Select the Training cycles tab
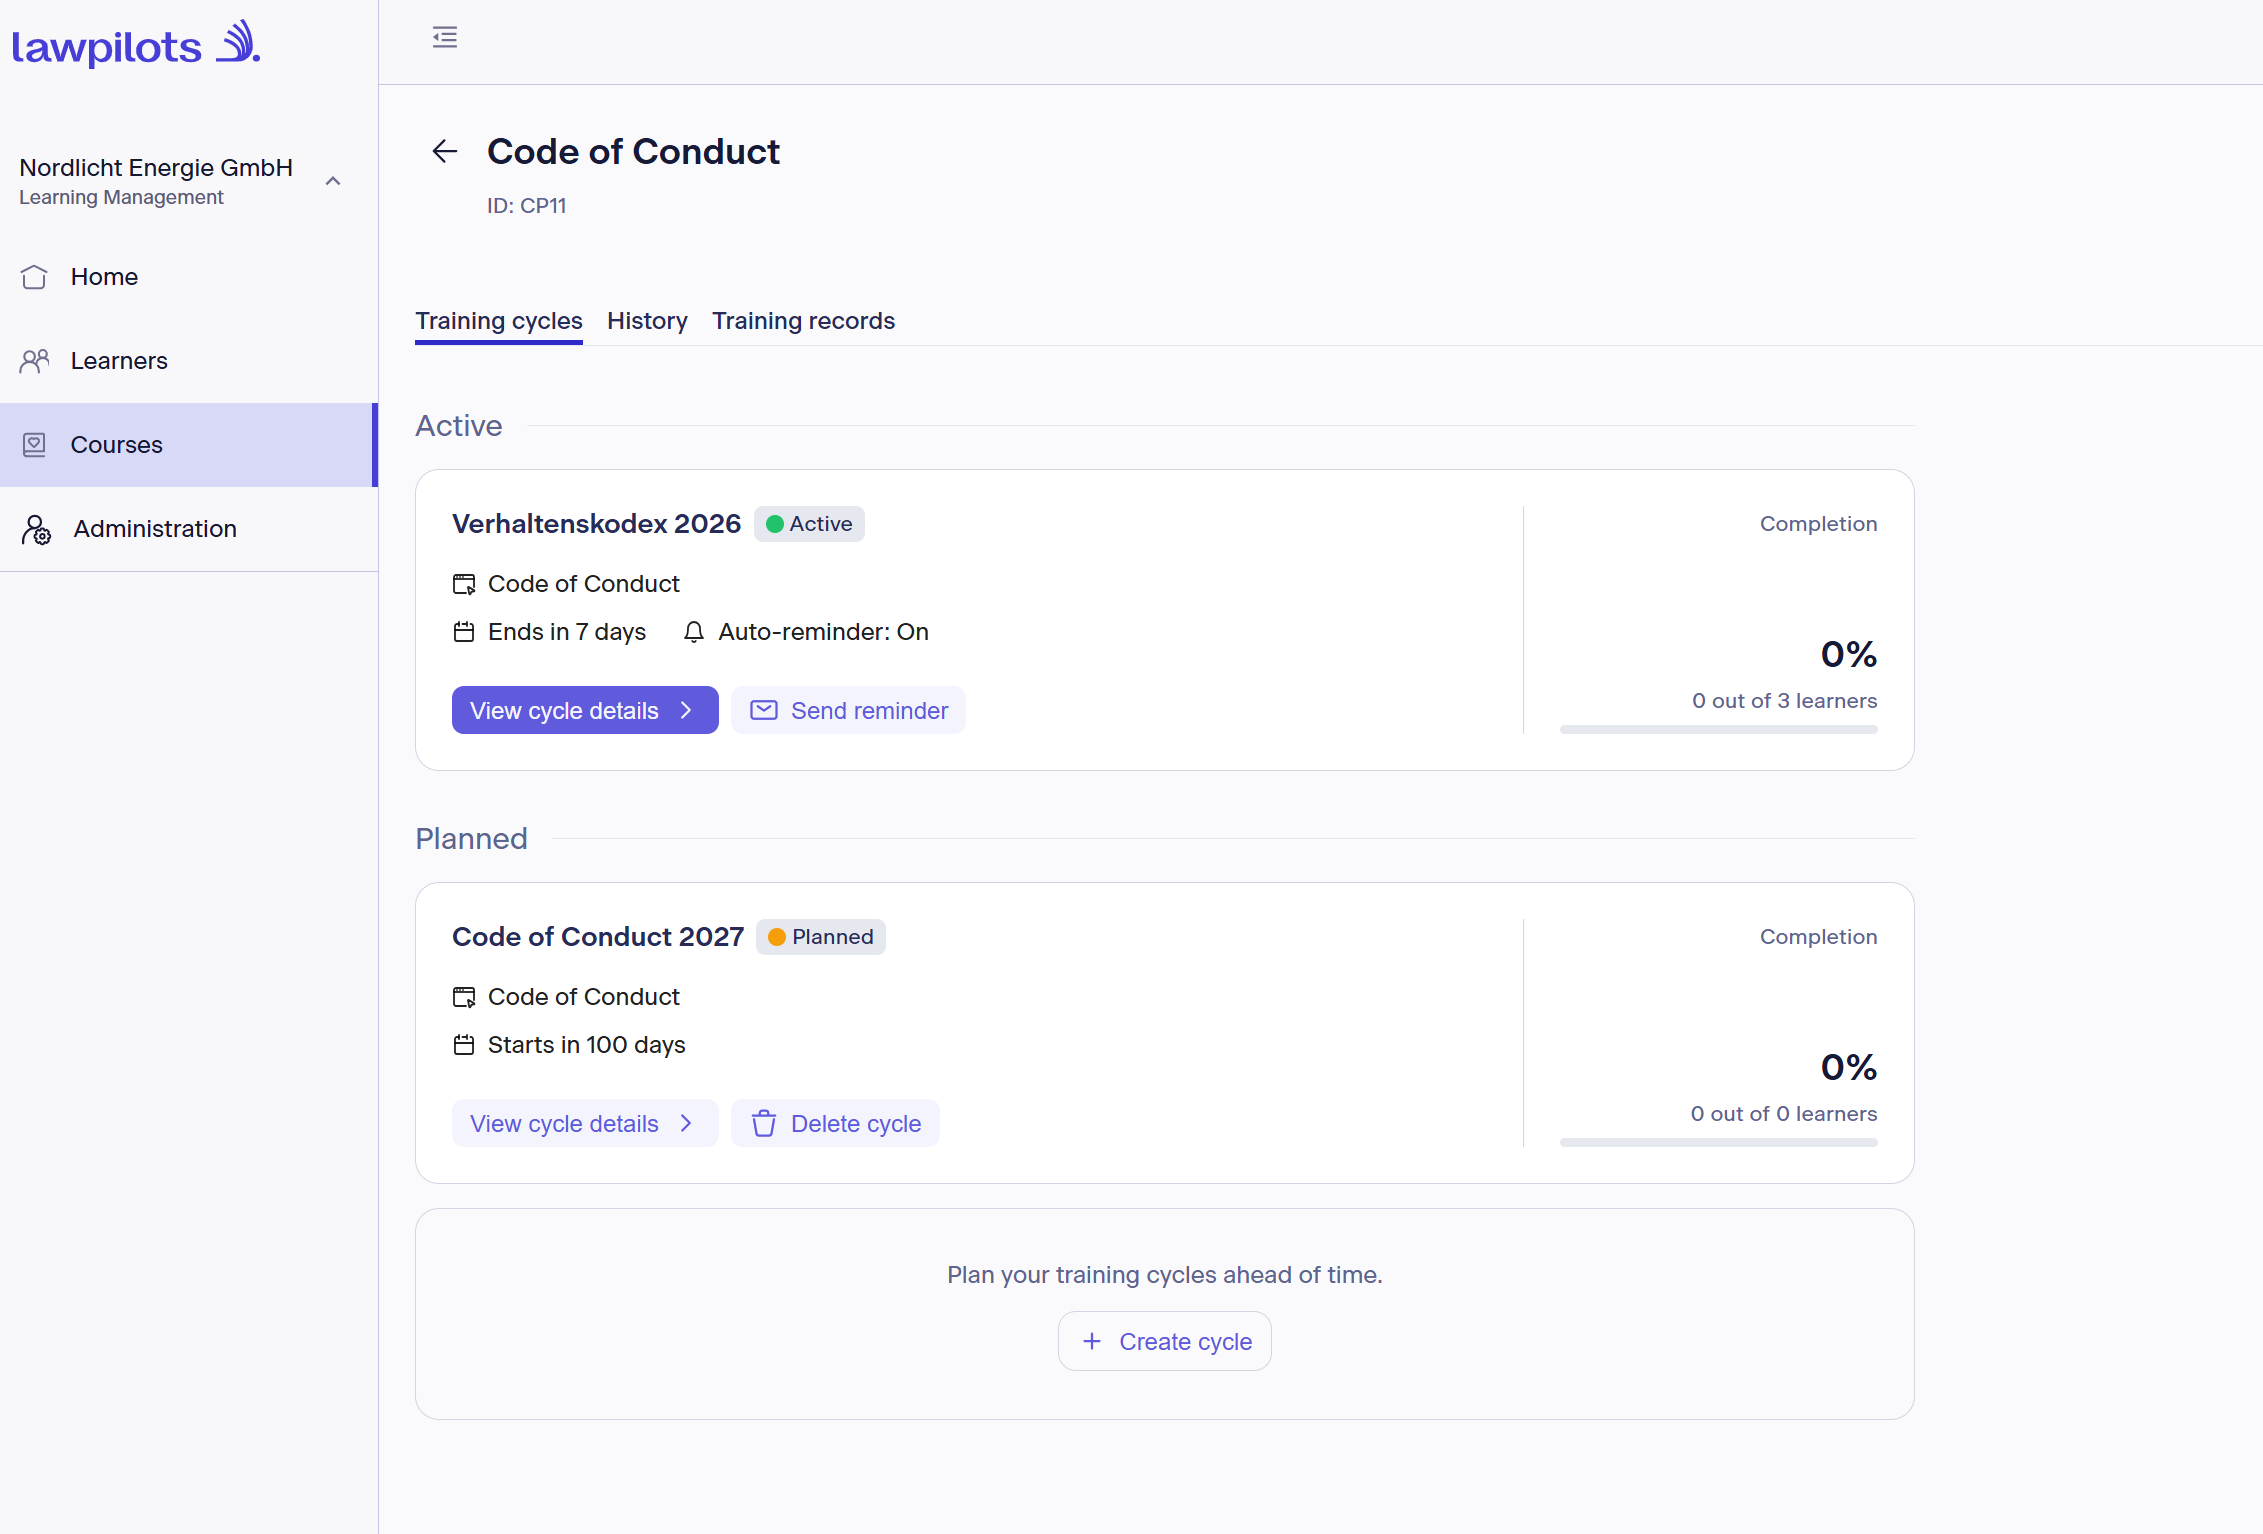The height and width of the screenshot is (1534, 2263). pos(499,321)
